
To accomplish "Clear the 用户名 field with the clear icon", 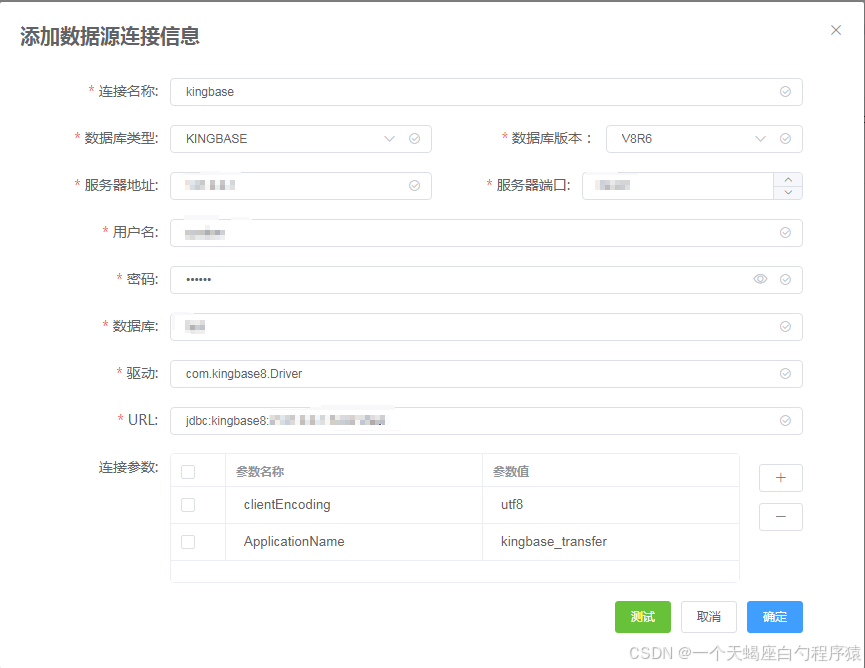I will click(785, 233).
